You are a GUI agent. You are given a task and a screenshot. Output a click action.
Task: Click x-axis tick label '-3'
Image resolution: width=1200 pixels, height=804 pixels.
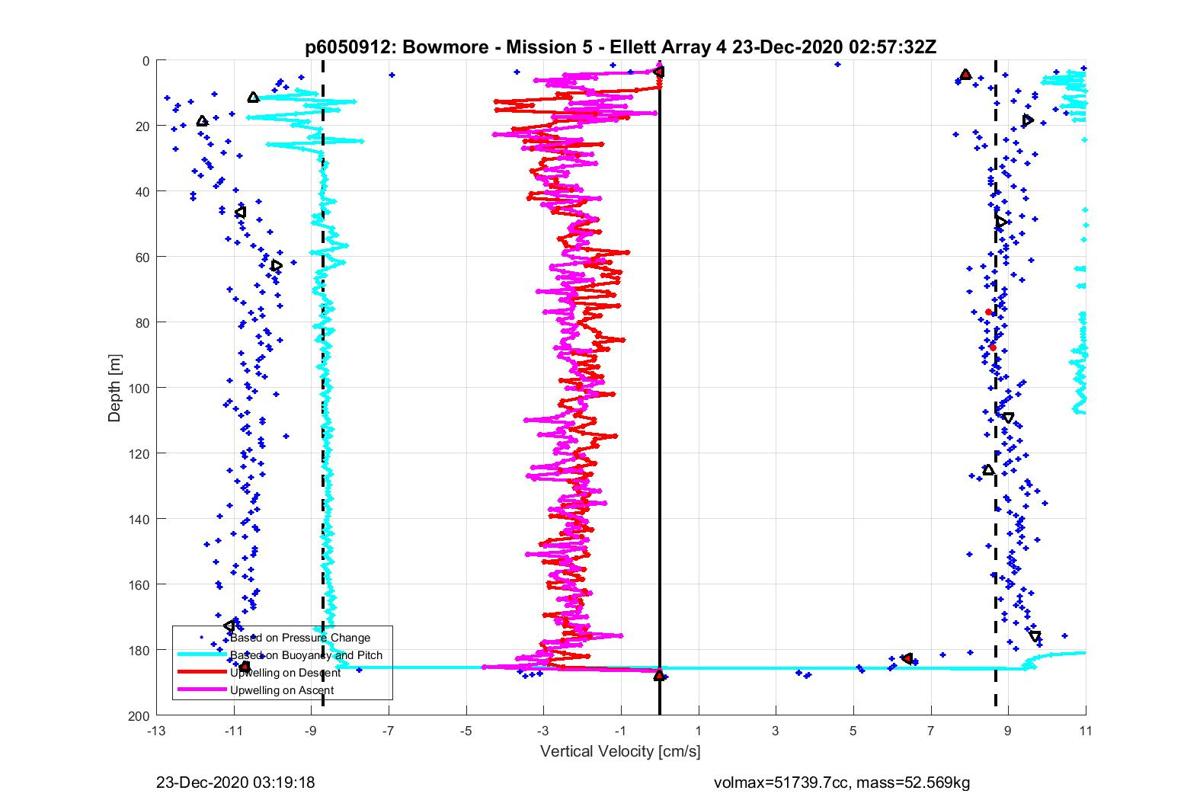(x=543, y=732)
